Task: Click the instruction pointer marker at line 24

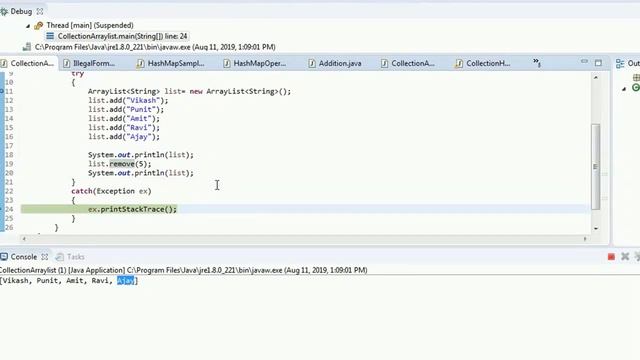Action: pyautogui.click(x=2, y=209)
